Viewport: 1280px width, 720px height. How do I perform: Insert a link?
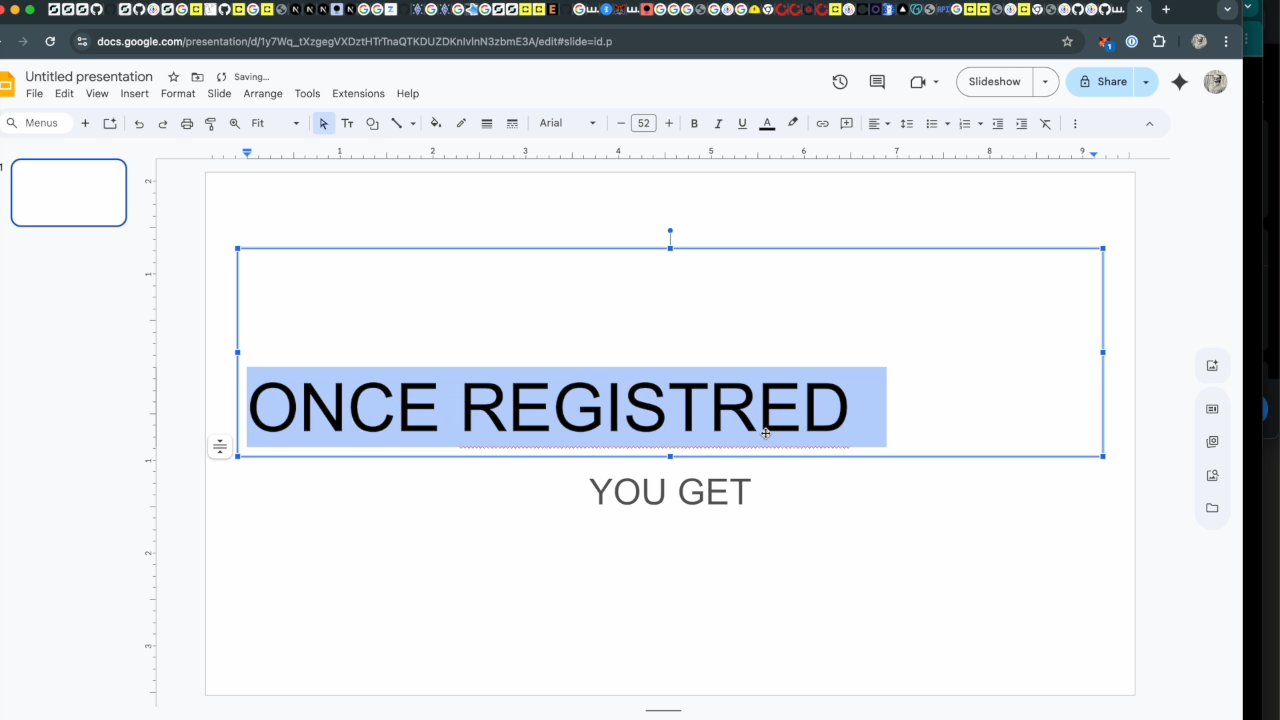(822, 123)
